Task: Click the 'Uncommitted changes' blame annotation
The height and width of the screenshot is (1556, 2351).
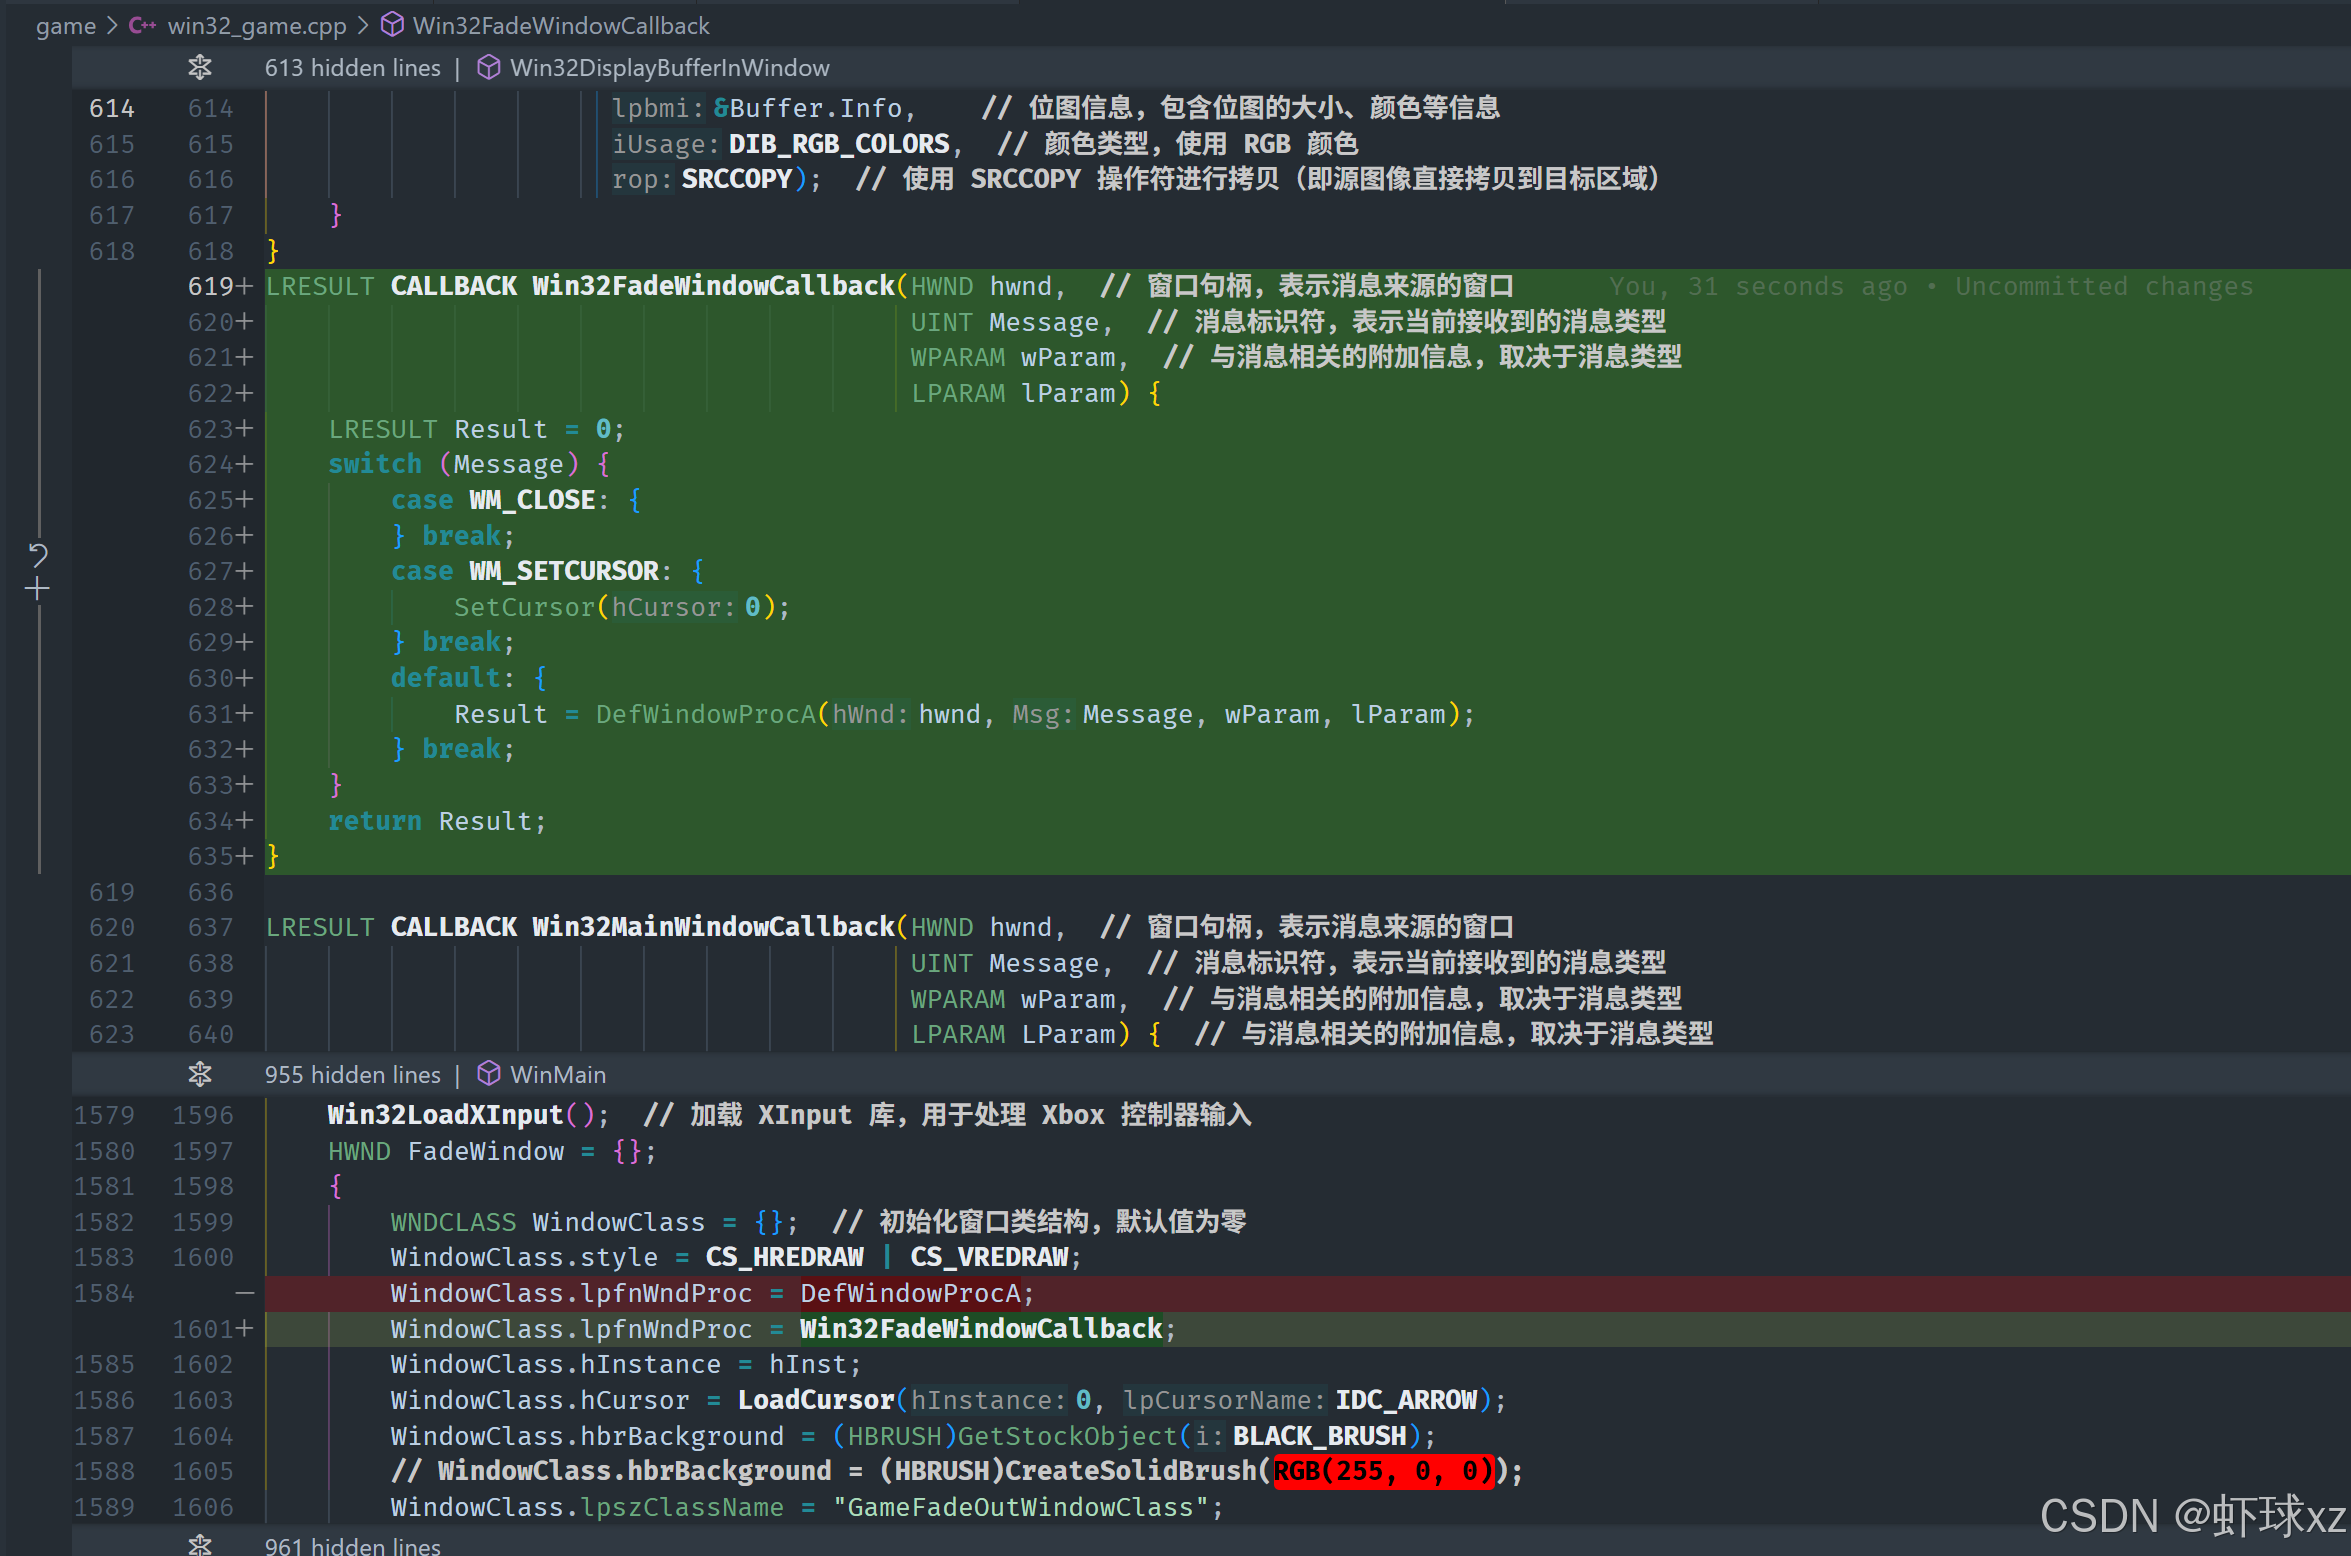Action: (x=2104, y=287)
